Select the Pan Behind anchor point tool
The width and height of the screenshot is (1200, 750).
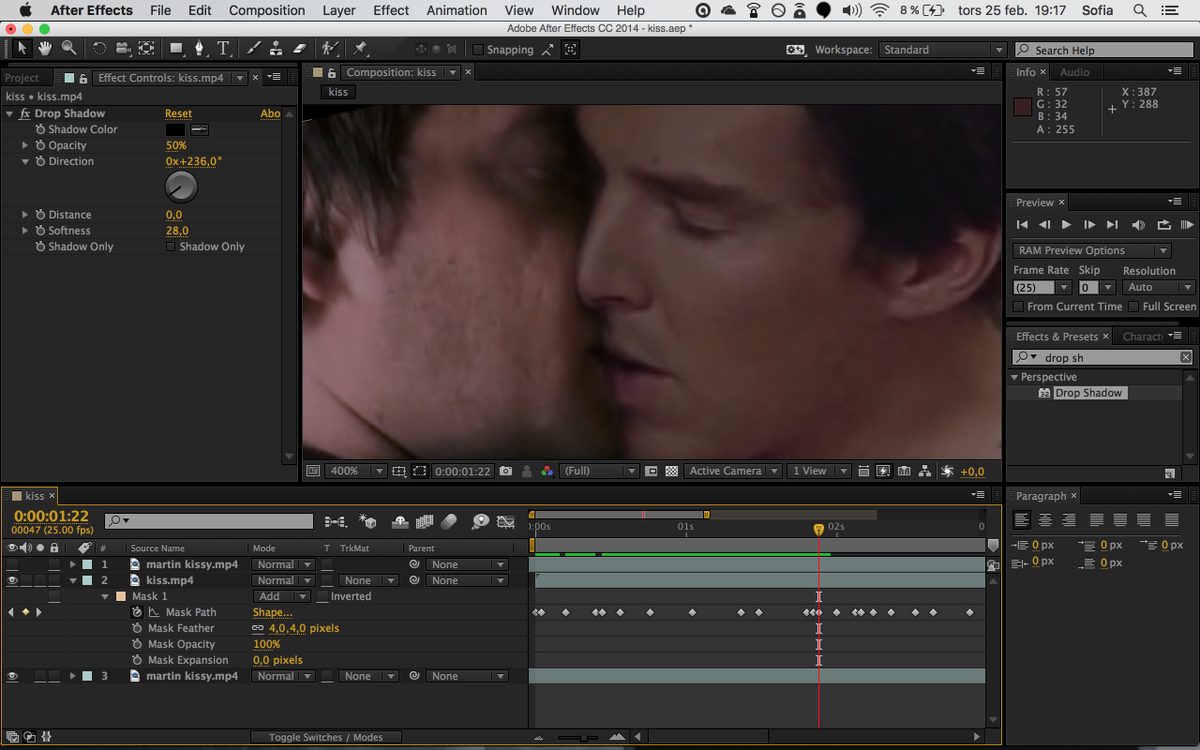click(146, 48)
